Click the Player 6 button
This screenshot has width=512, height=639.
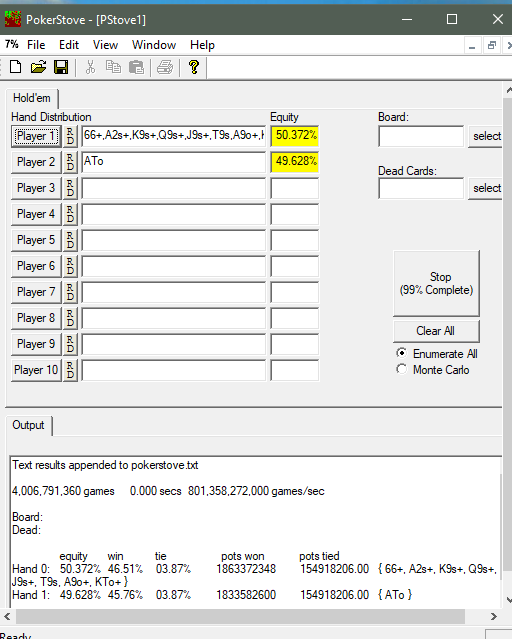click(x=36, y=267)
